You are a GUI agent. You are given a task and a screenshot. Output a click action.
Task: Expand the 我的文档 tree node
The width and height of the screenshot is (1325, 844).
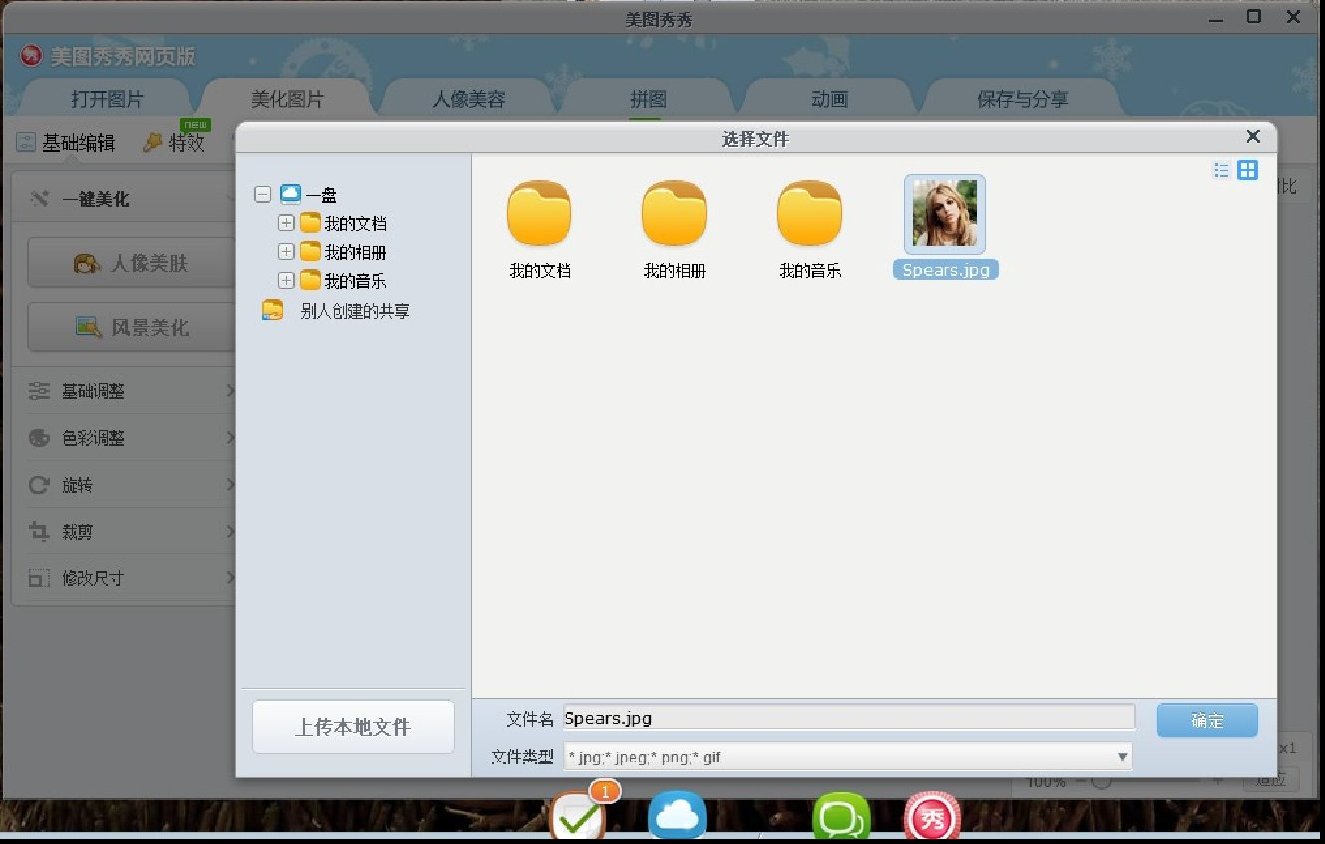(286, 223)
